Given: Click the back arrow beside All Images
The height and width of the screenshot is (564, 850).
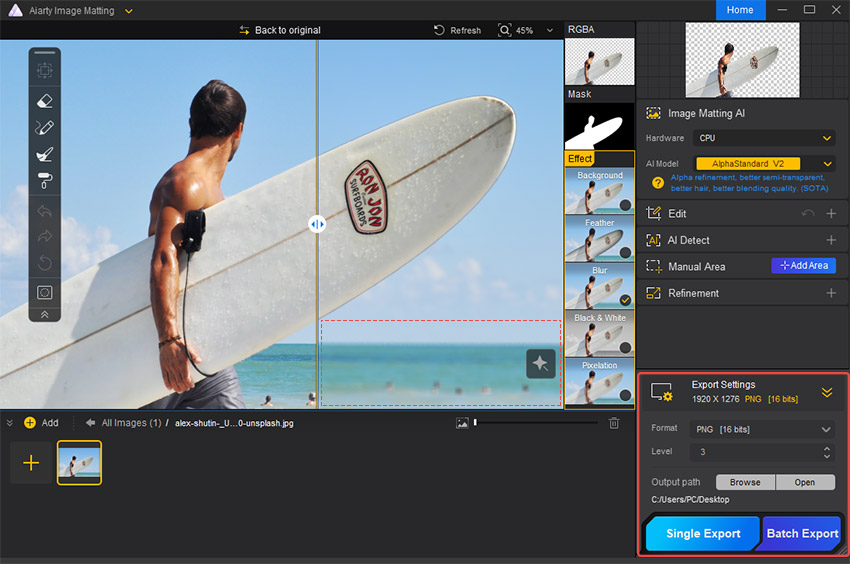Looking at the screenshot, I should 90,422.
